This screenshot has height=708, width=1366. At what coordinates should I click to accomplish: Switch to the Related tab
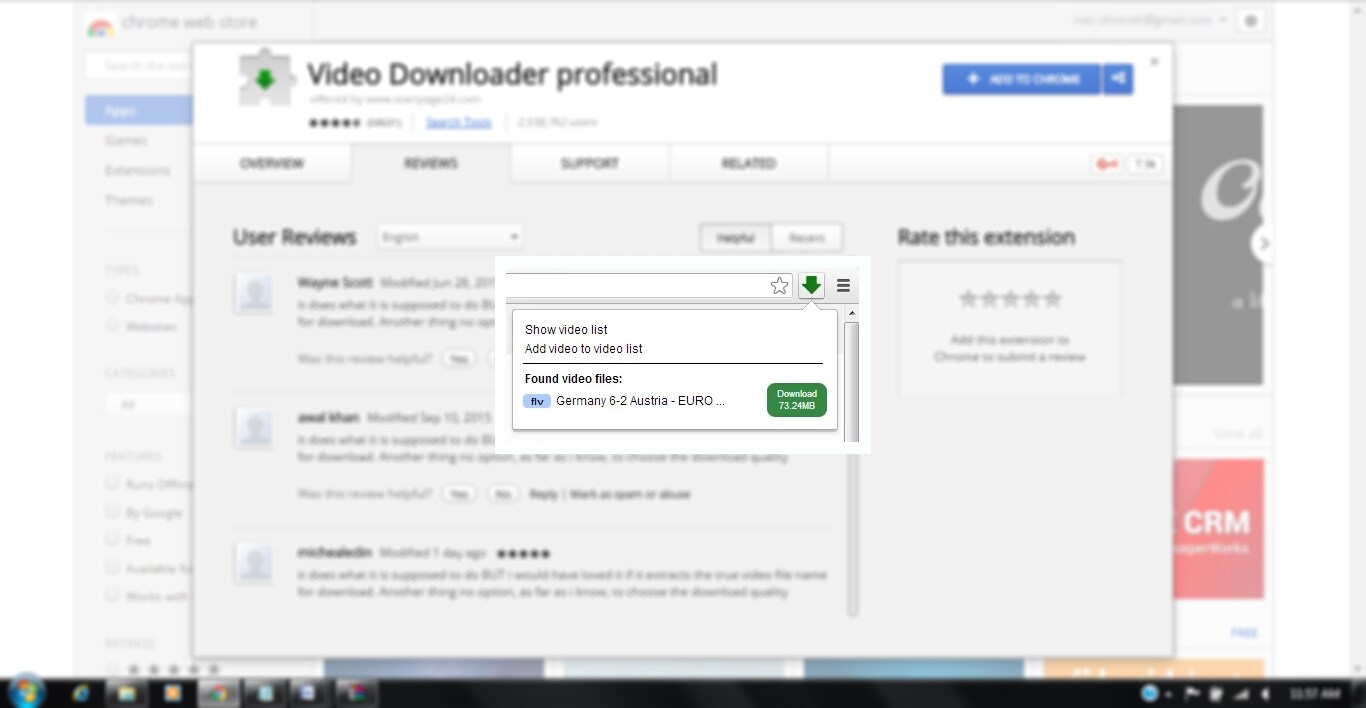tap(749, 163)
